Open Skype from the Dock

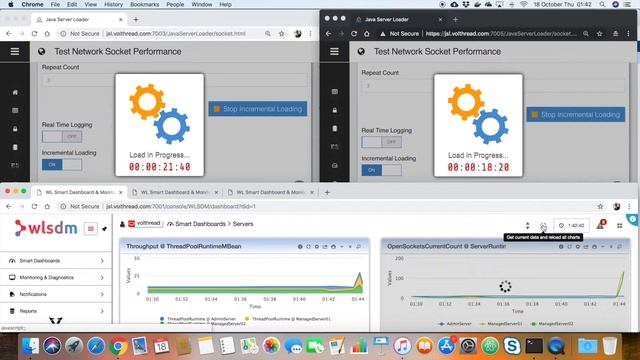(x=511, y=346)
